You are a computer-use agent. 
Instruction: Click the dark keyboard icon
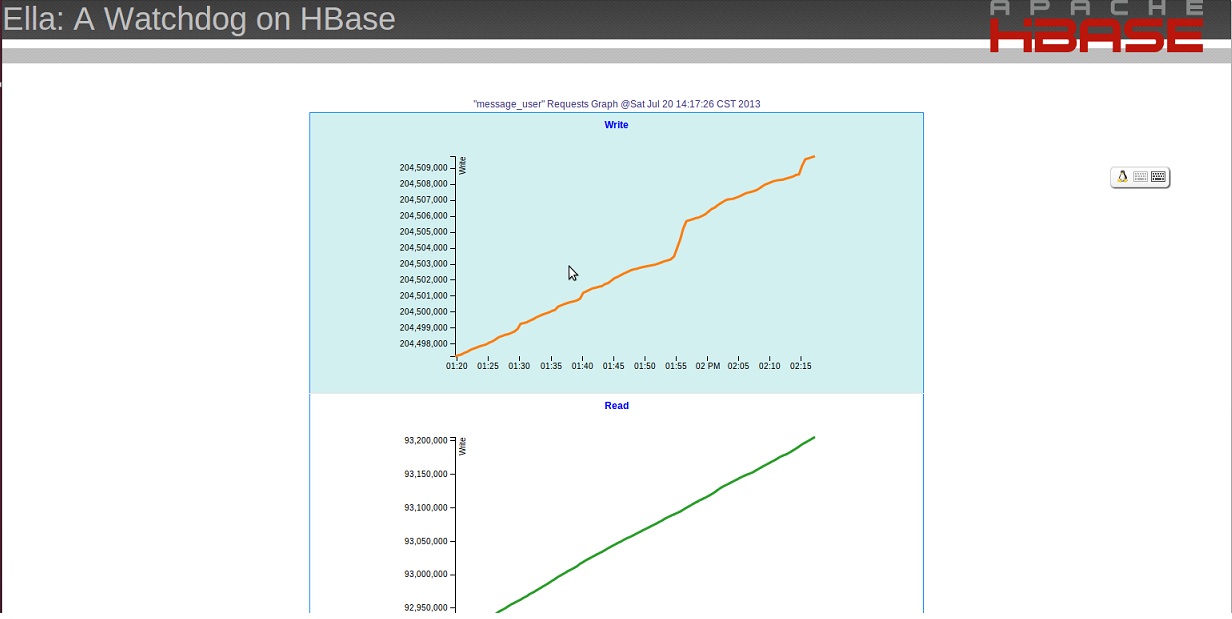click(x=1158, y=177)
